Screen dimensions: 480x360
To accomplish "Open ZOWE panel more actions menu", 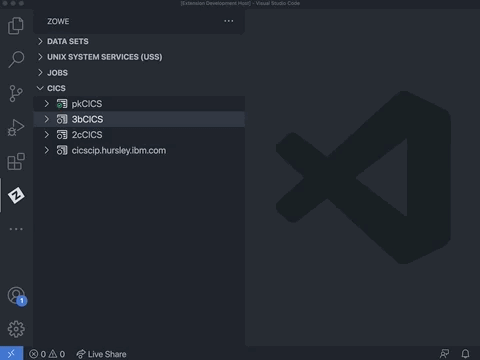I will (229, 21).
